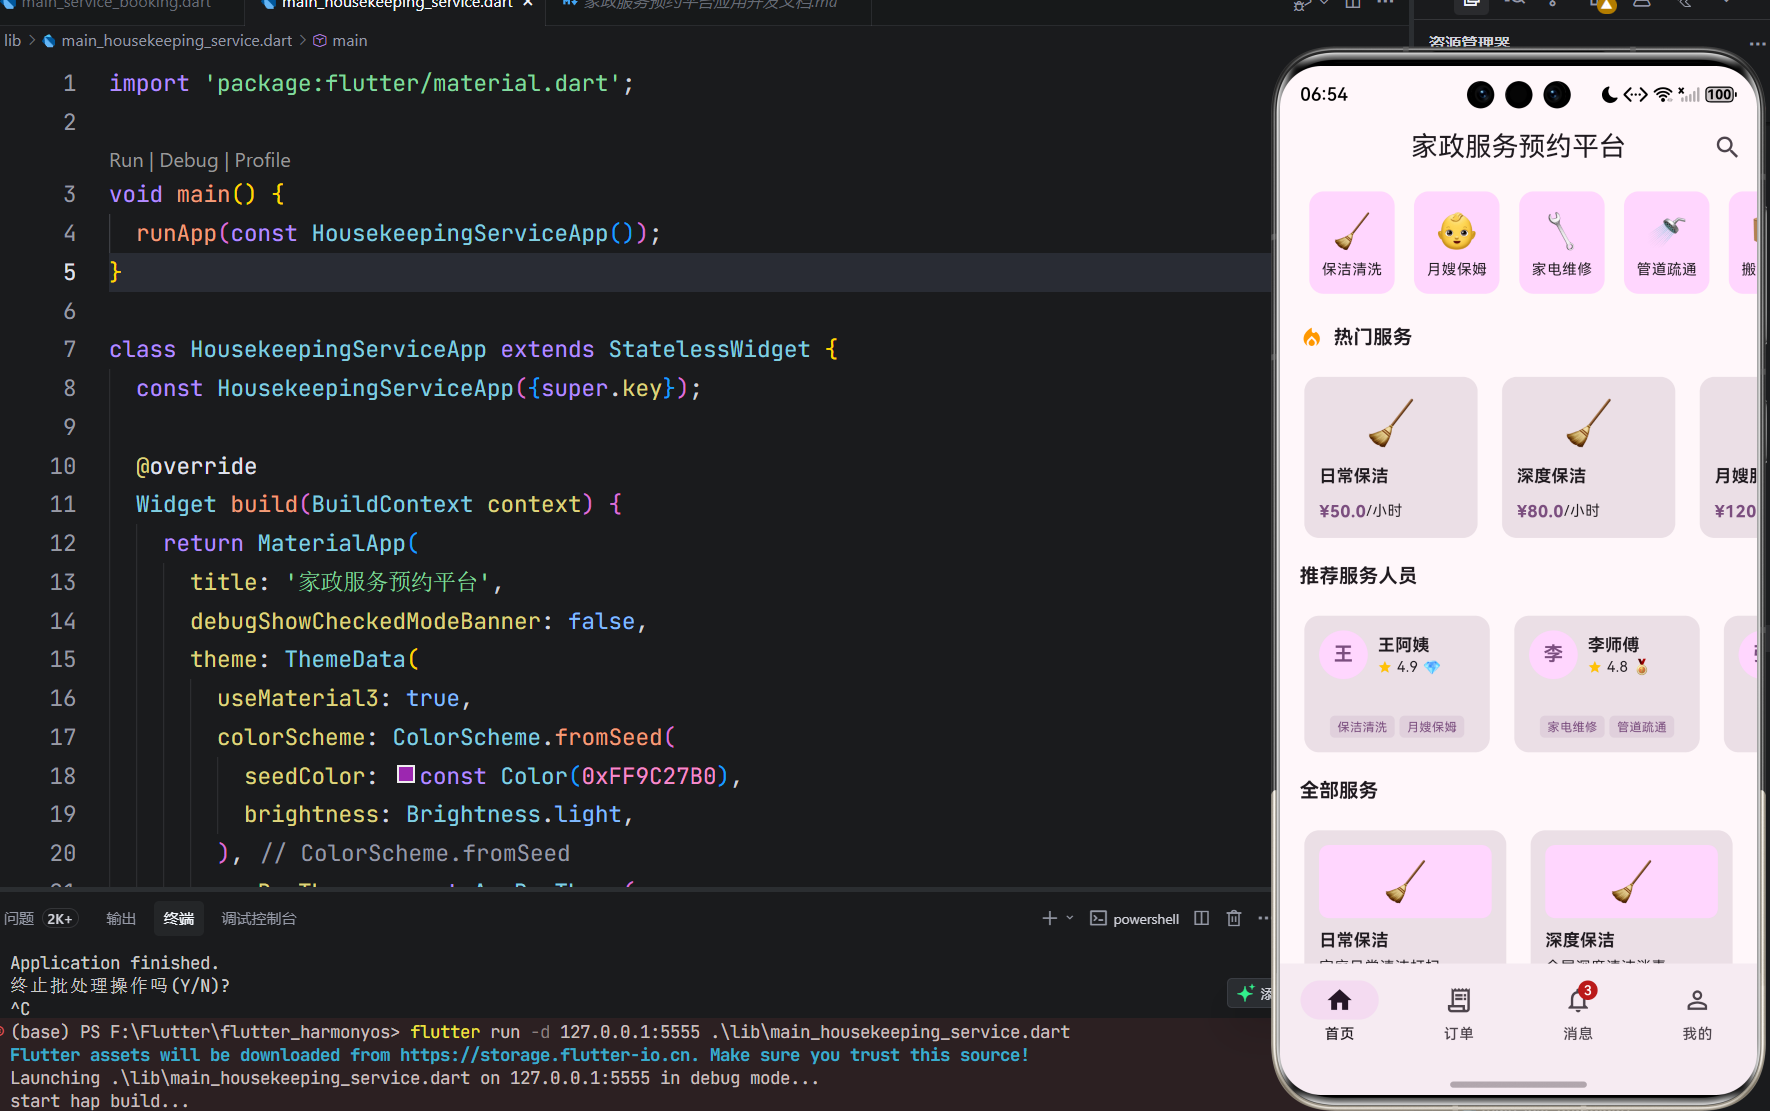The image size is (1770, 1111).
Task: Open the more actions ellipsis beside 资源管理器
Action: click(1757, 43)
